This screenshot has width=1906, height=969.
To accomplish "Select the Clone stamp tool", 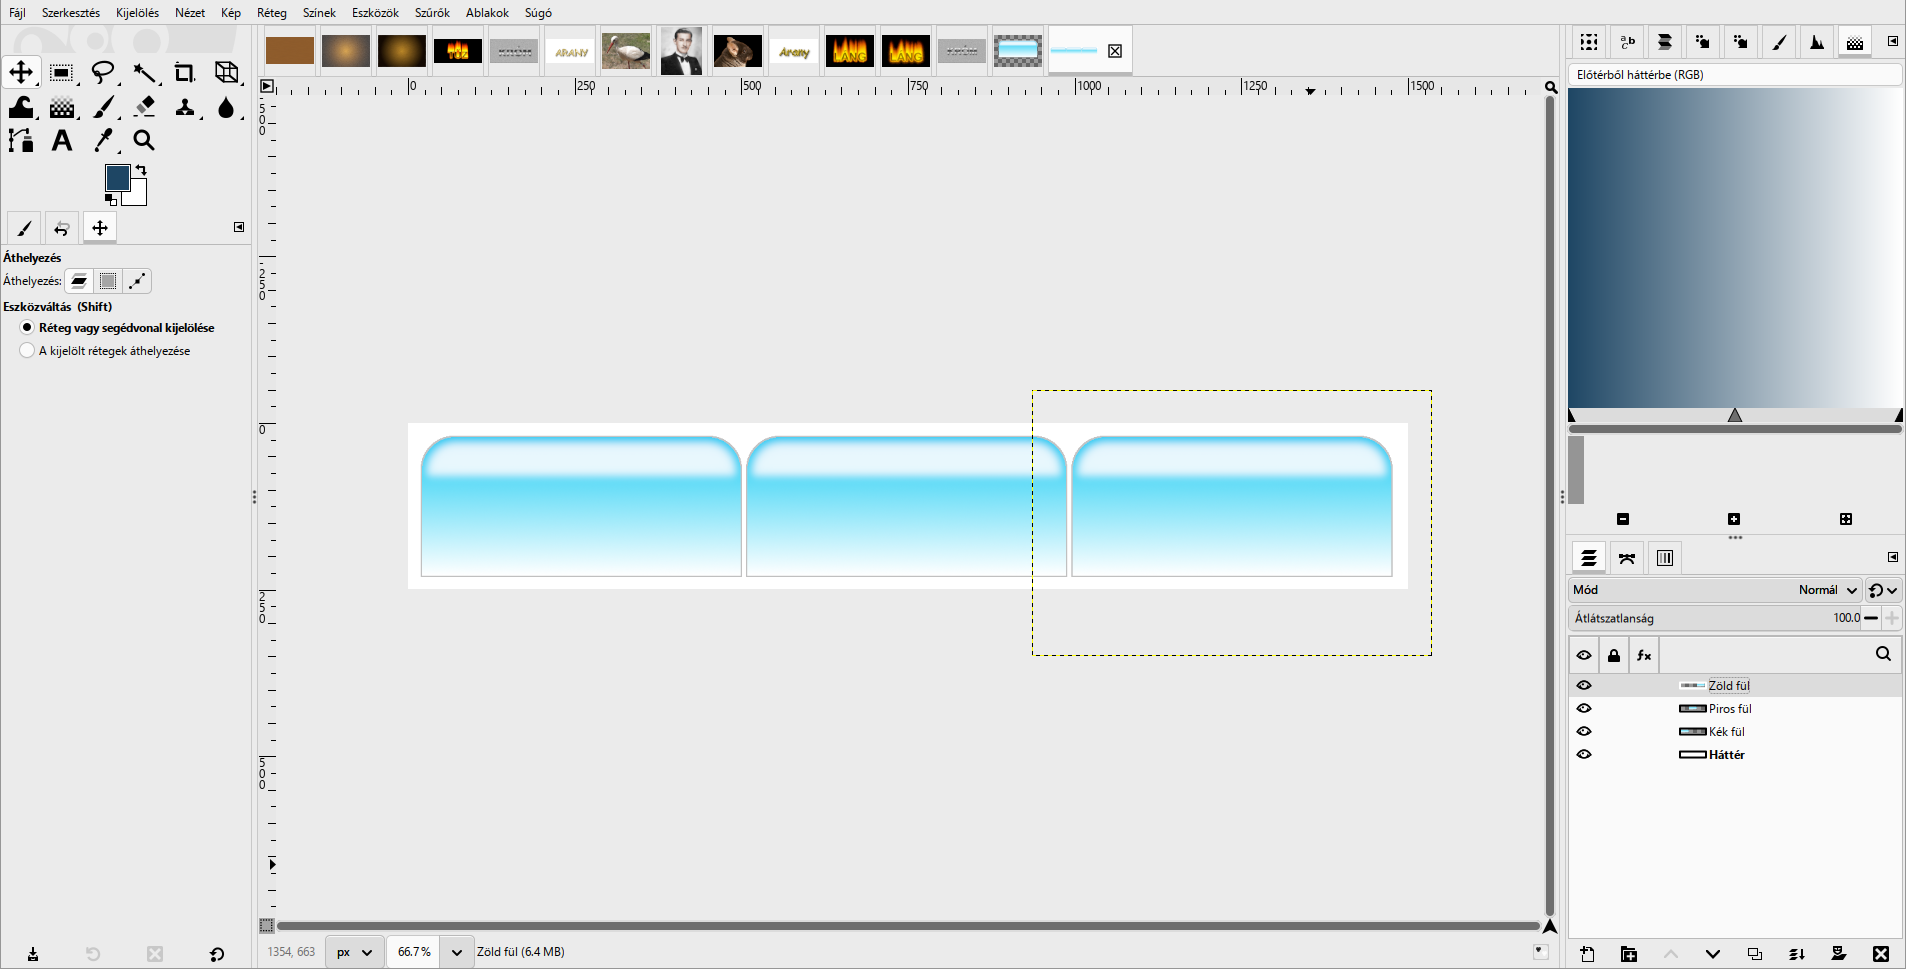I will click(x=185, y=107).
